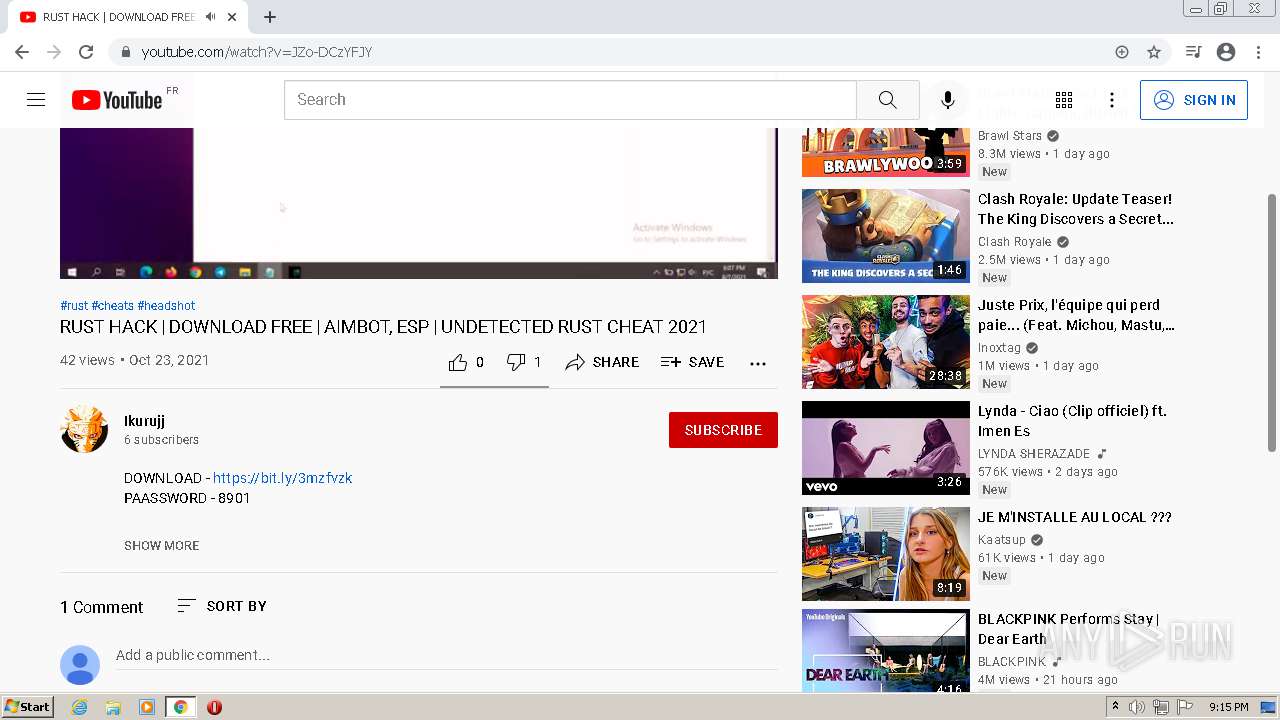Click Add a public comment field
This screenshot has width=1280, height=720.
(x=446, y=655)
